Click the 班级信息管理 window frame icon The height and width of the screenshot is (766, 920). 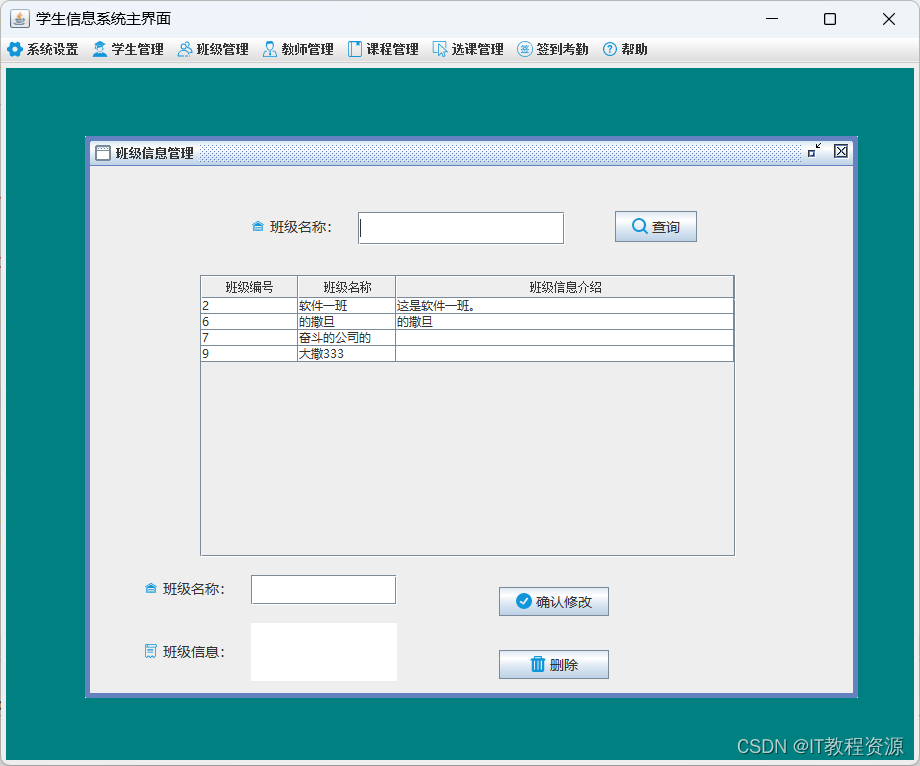[x=103, y=153]
